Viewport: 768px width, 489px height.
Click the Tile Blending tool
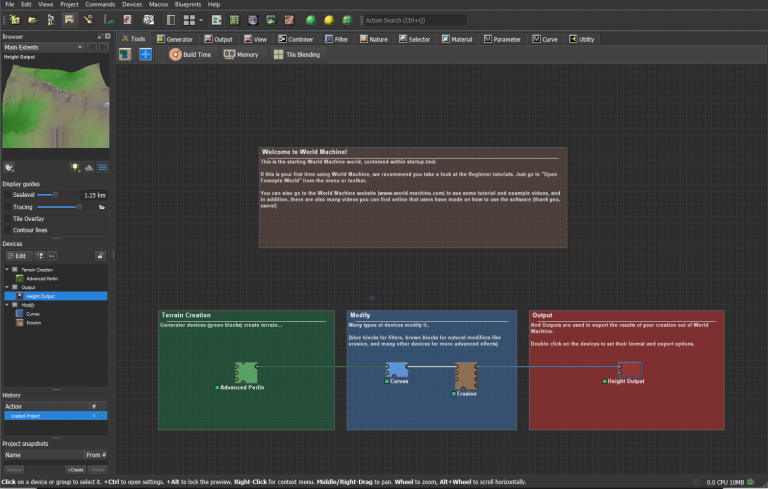pyautogui.click(x=297, y=55)
